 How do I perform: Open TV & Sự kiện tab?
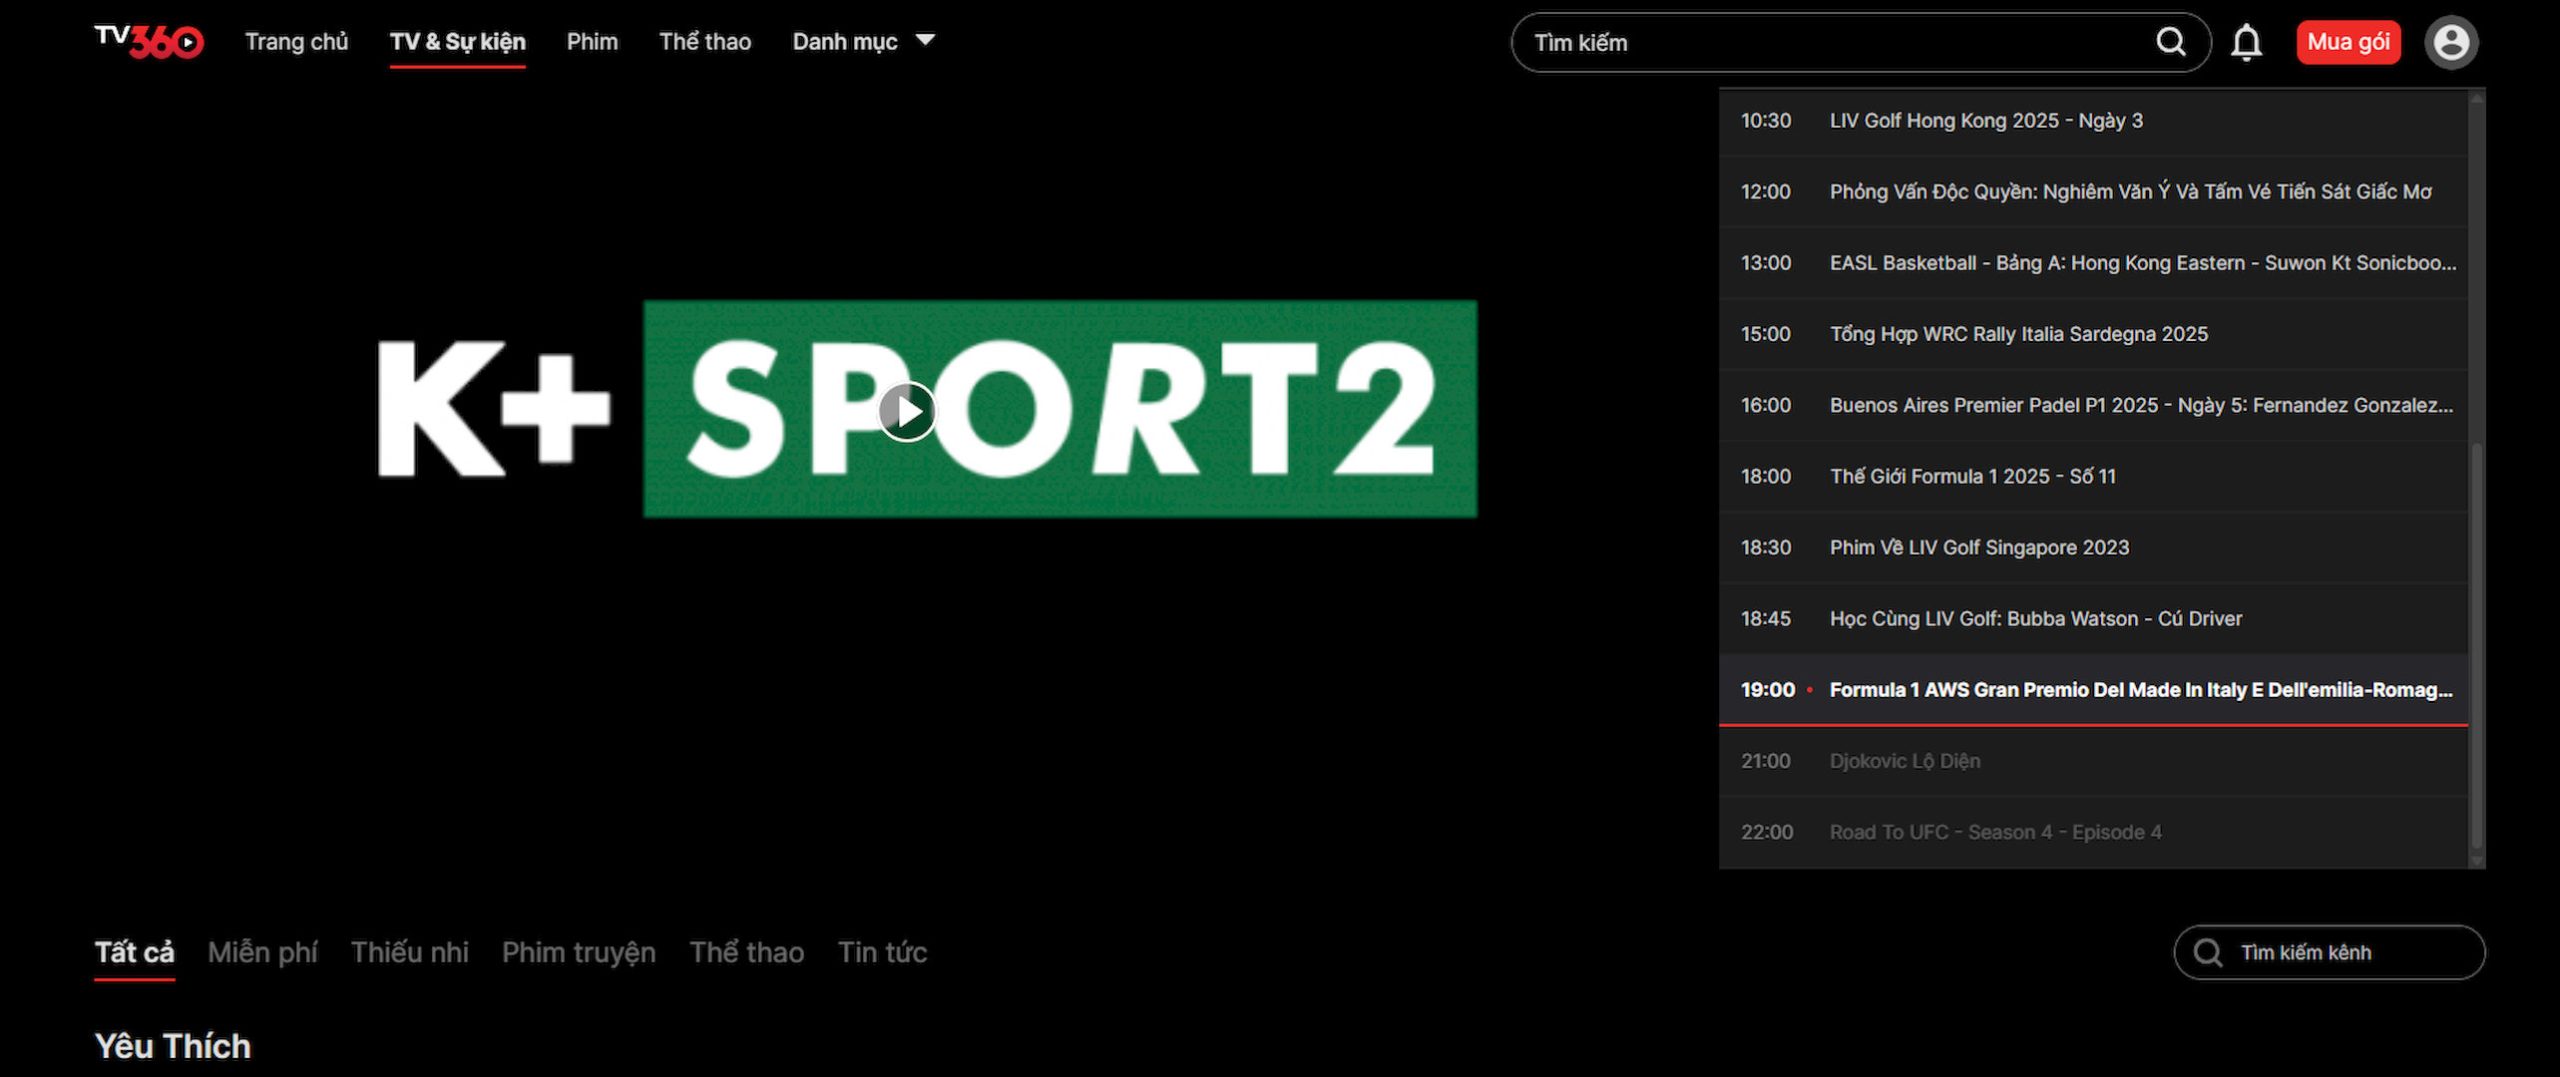(457, 42)
